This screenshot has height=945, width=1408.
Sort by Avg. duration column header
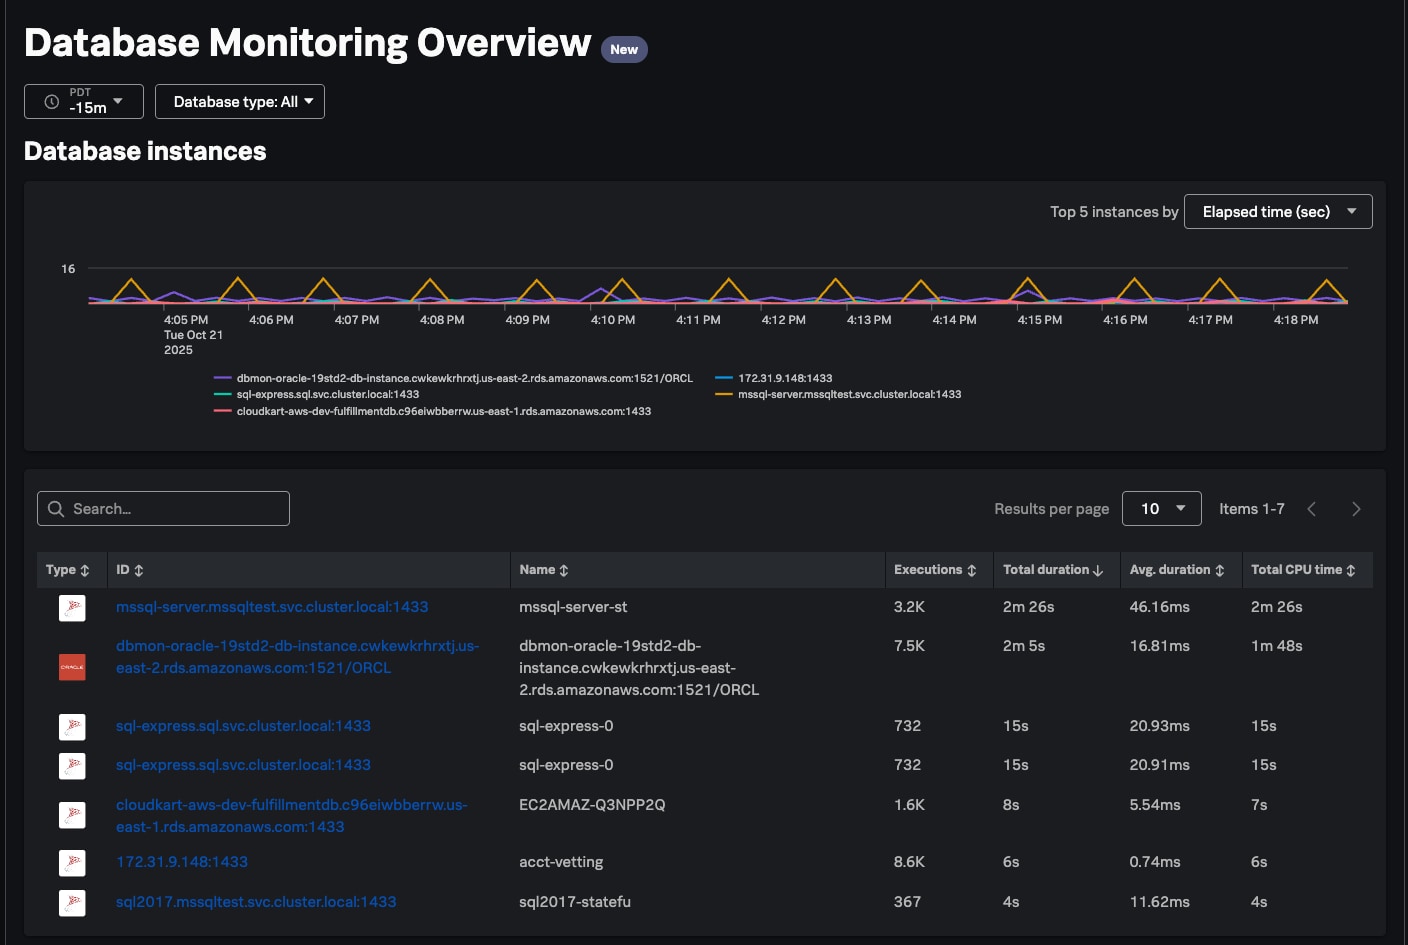(1176, 570)
